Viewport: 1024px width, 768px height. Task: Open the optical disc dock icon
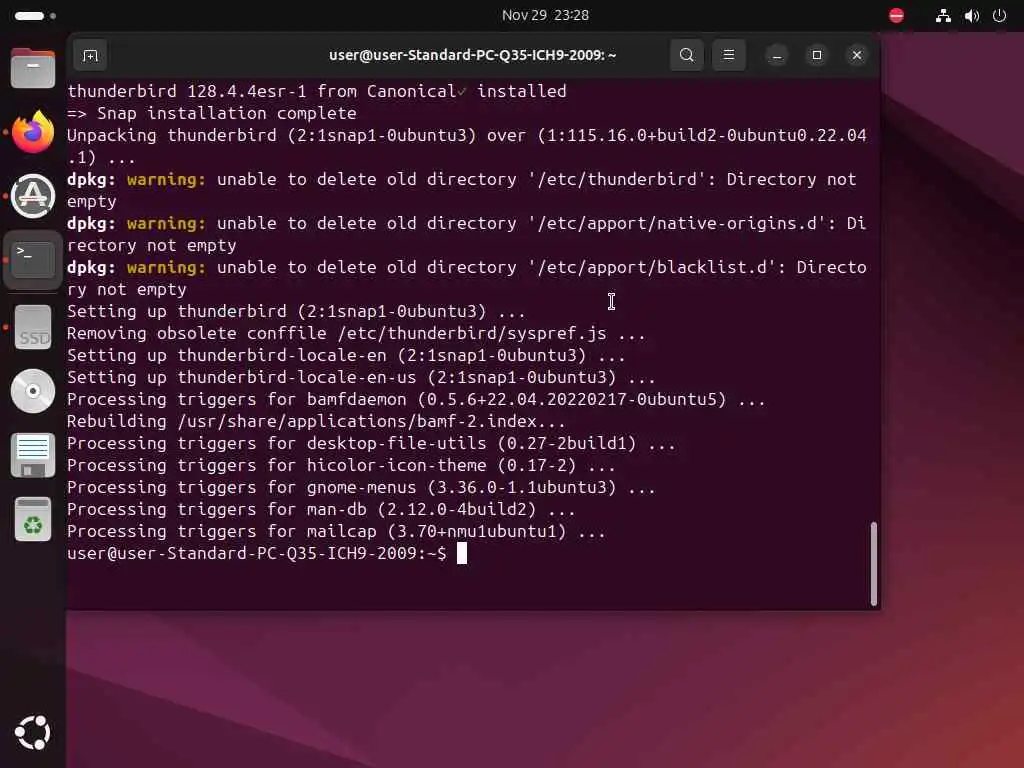click(x=33, y=391)
